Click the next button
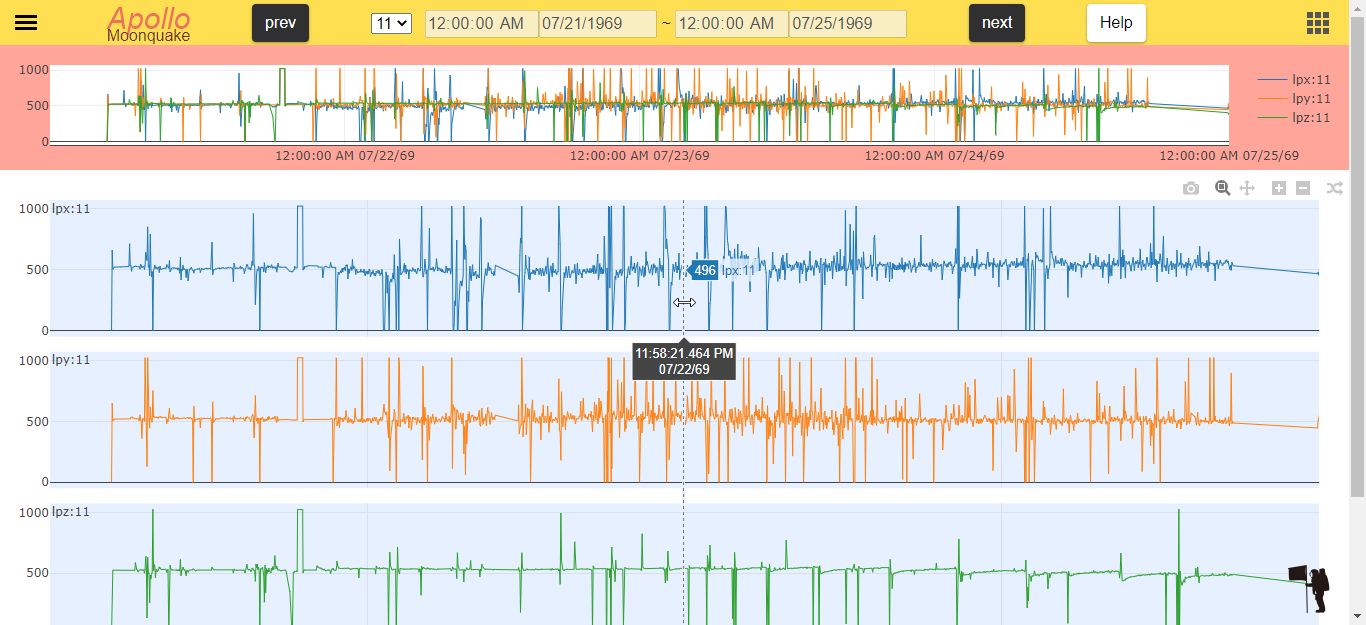The height and width of the screenshot is (625, 1366). coord(997,23)
